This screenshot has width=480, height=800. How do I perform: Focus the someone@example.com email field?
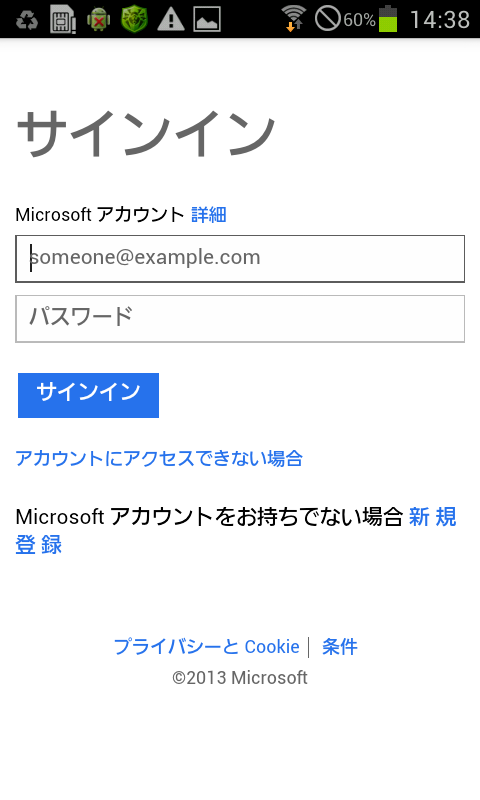tap(240, 259)
